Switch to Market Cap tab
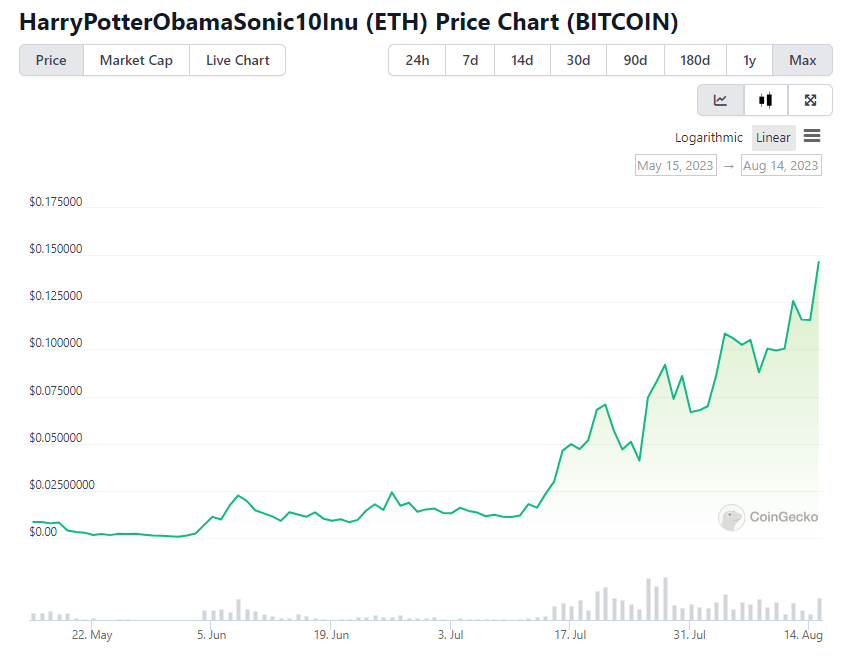The height and width of the screenshot is (667, 847). (x=136, y=60)
